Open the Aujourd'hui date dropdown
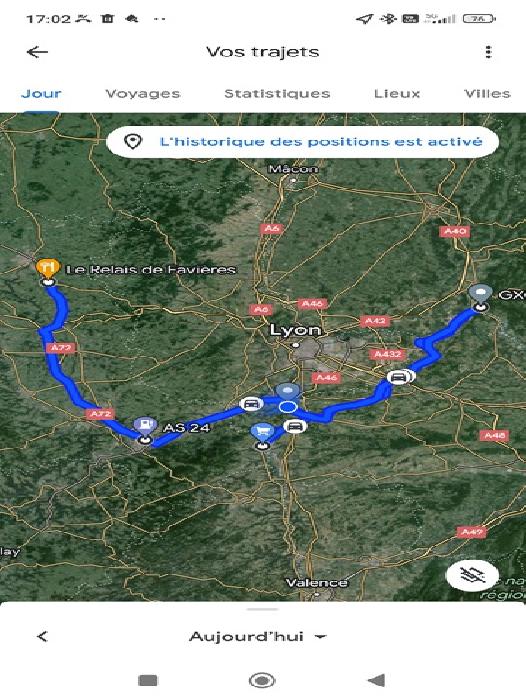Image resolution: width=526 pixels, height=700 pixels. tap(258, 636)
